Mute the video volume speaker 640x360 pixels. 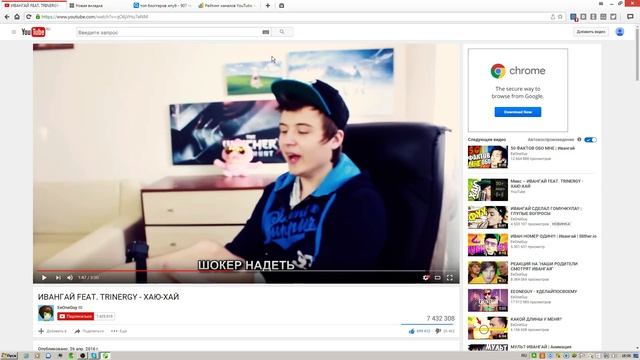click(x=70, y=278)
